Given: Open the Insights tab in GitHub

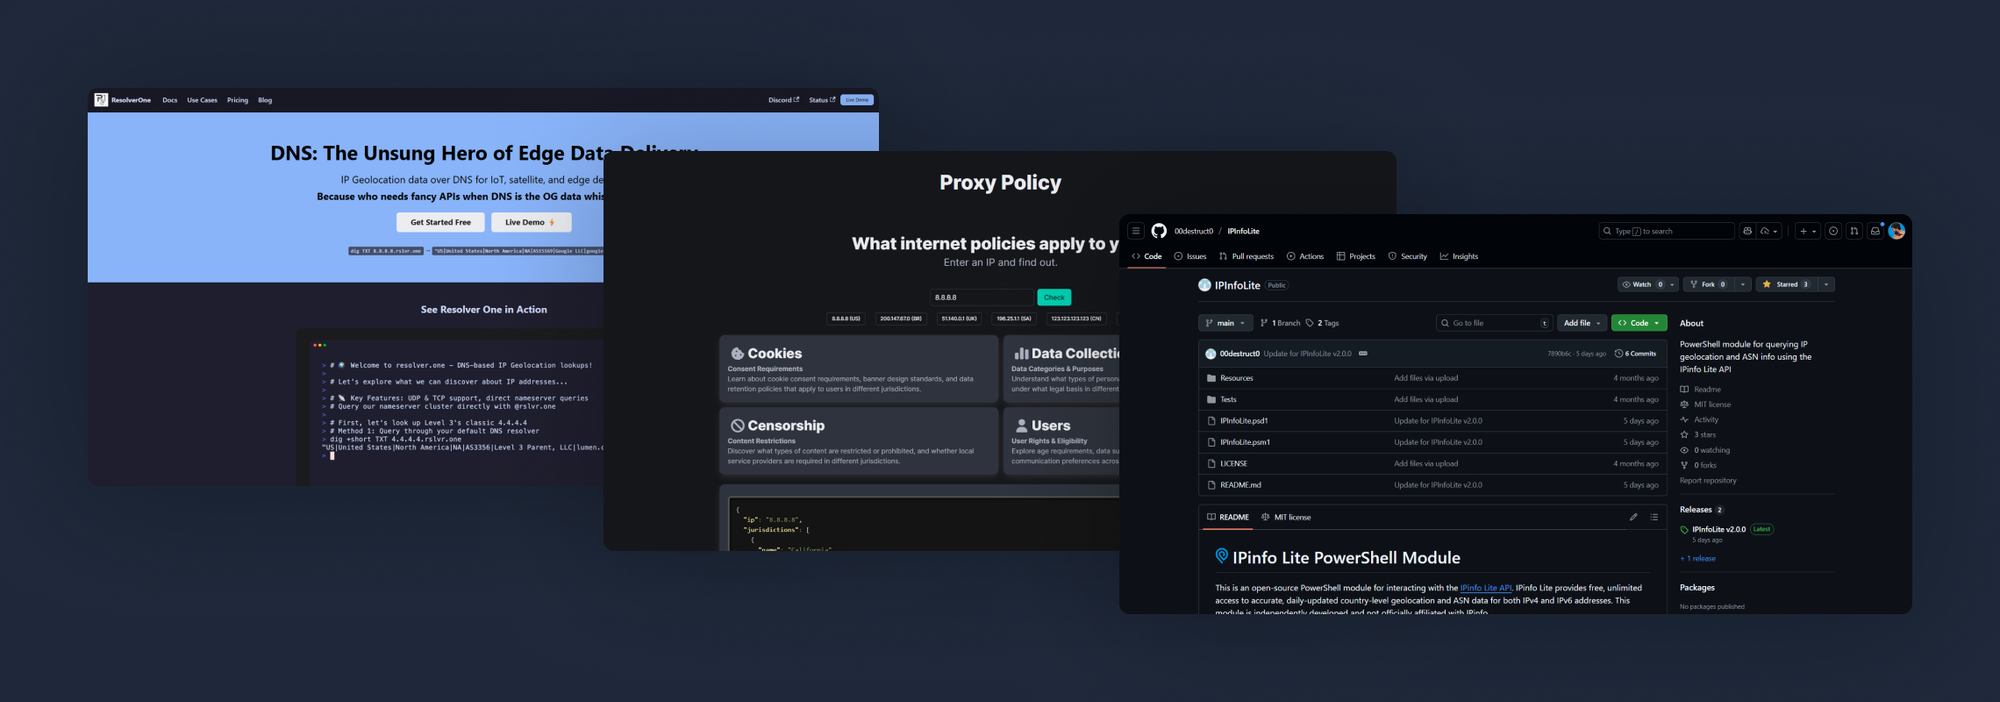Looking at the screenshot, I should pos(1459,256).
